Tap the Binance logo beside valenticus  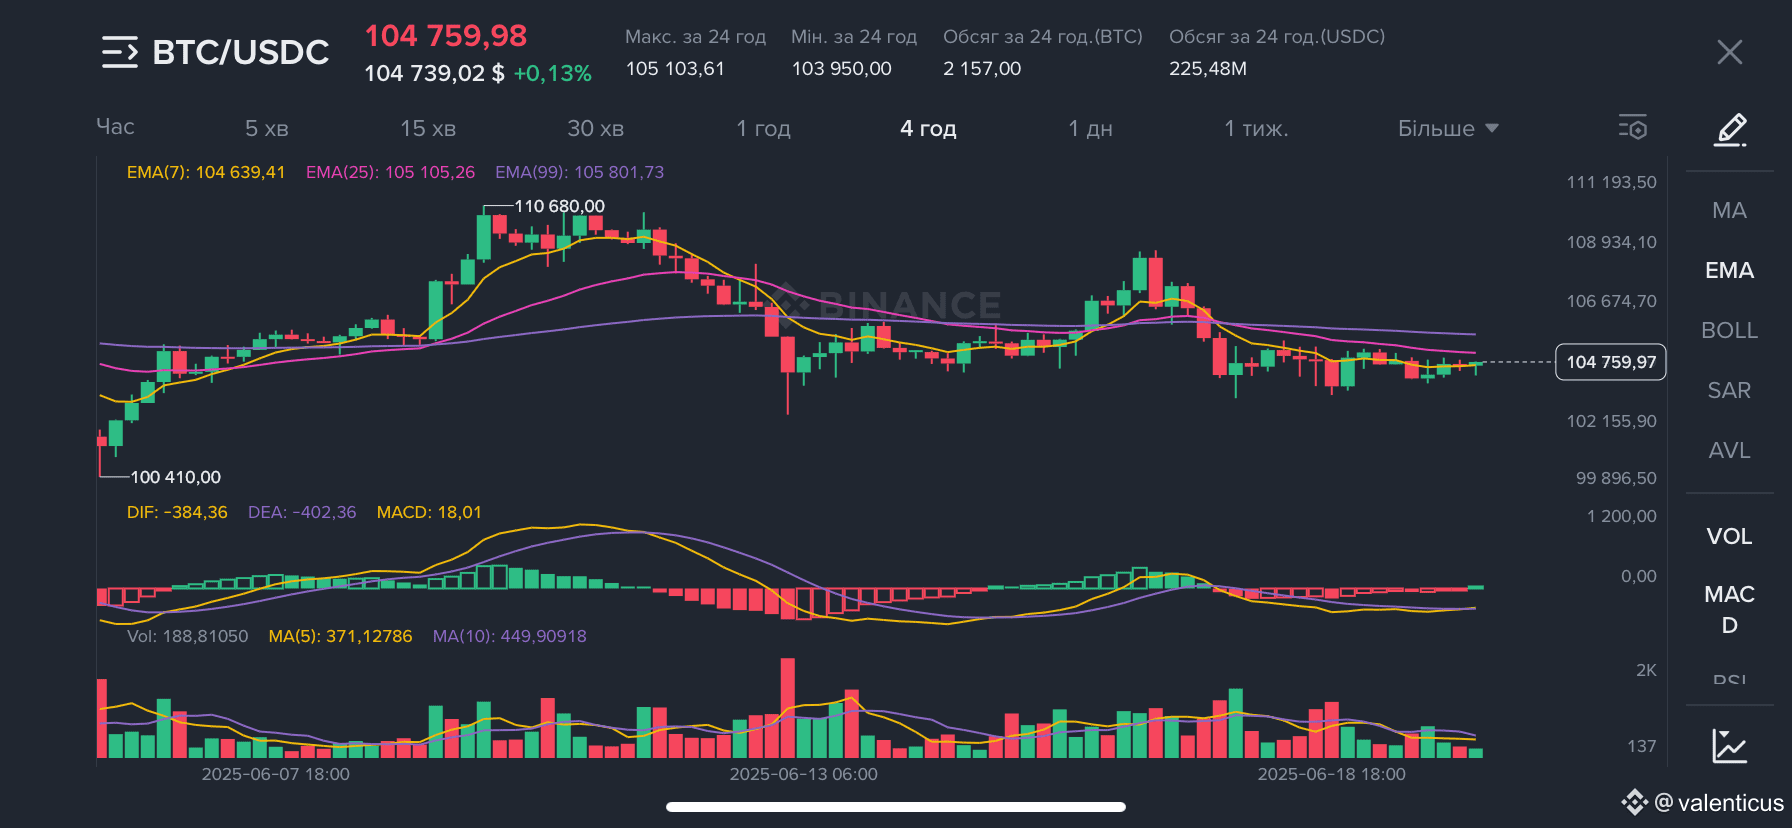[1635, 802]
